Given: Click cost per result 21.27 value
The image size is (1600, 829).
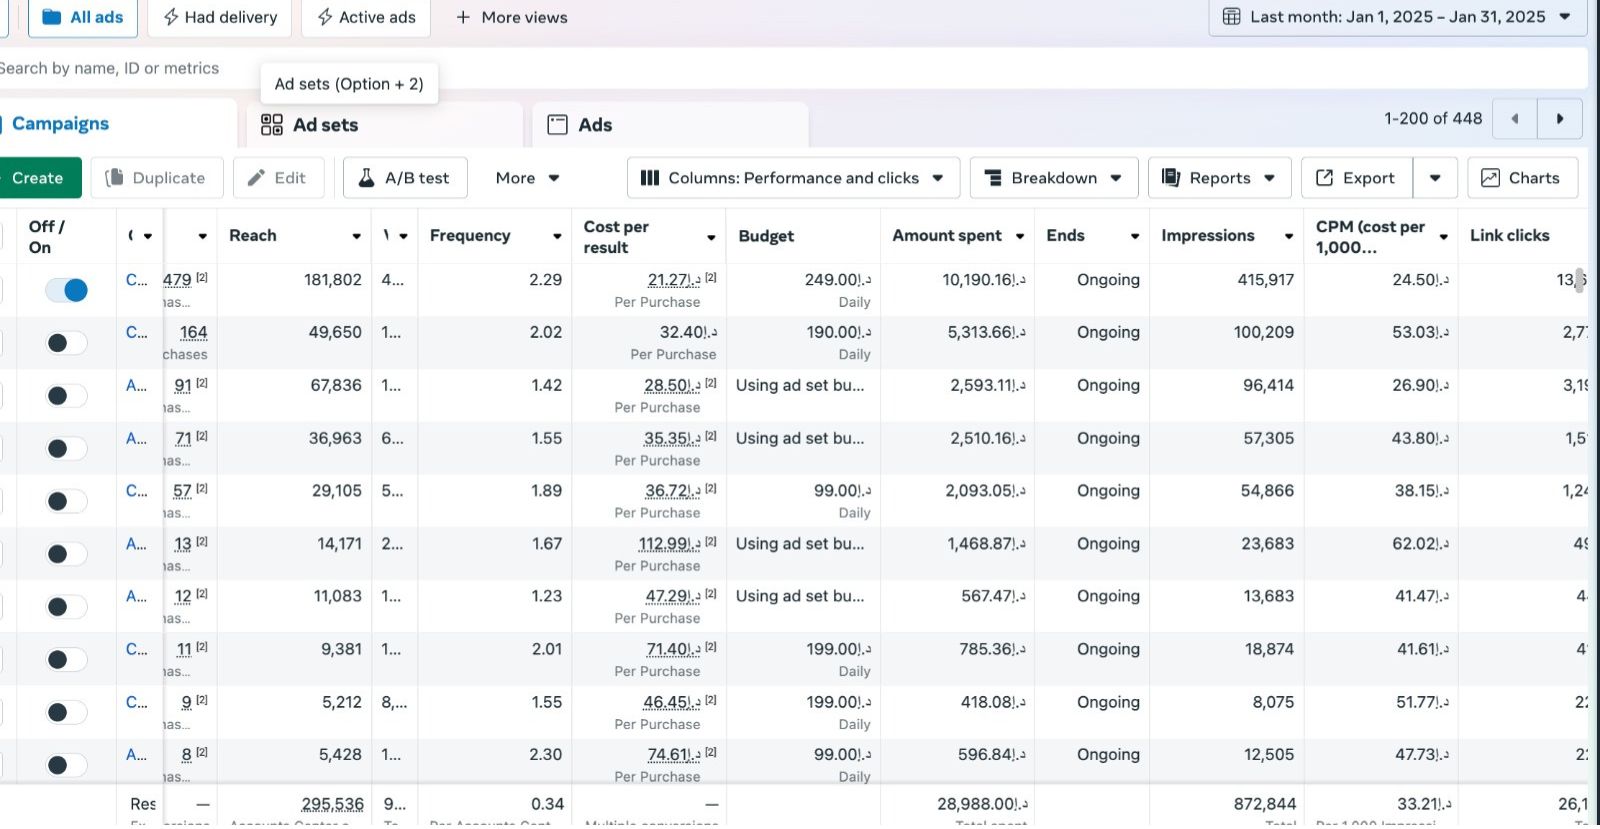Looking at the screenshot, I should [x=674, y=280].
